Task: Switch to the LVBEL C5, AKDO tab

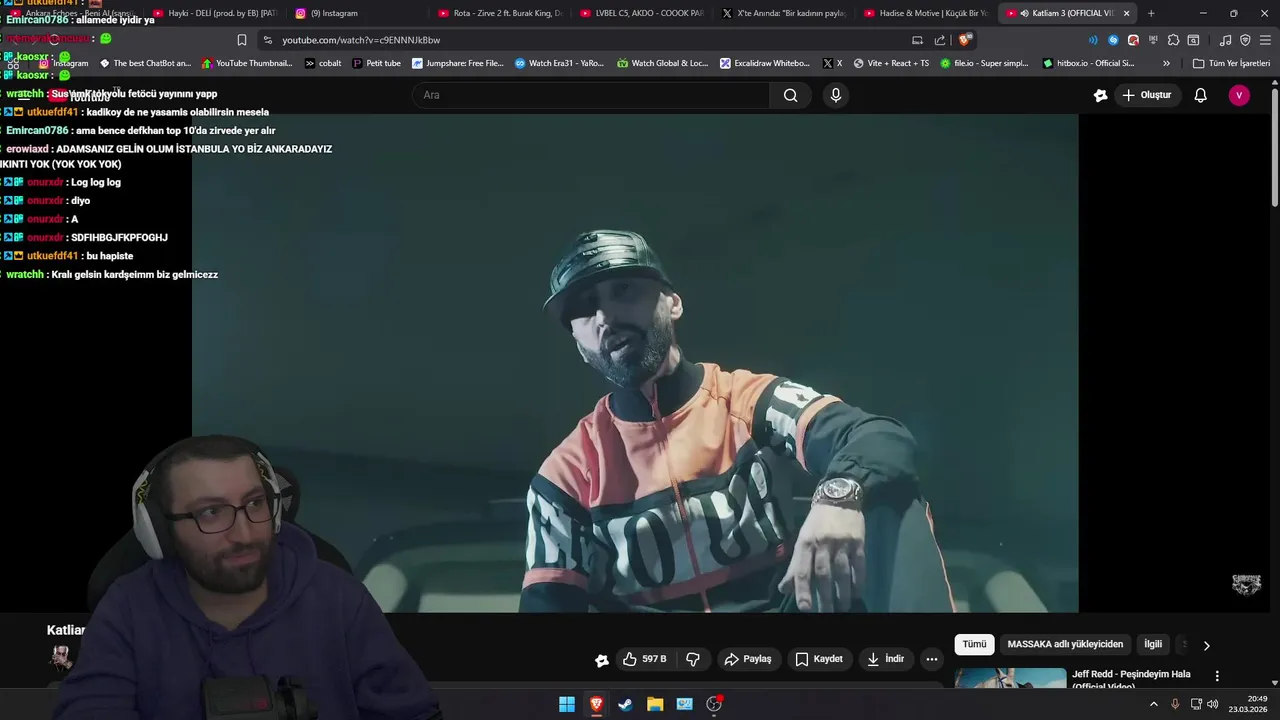Action: [642, 13]
